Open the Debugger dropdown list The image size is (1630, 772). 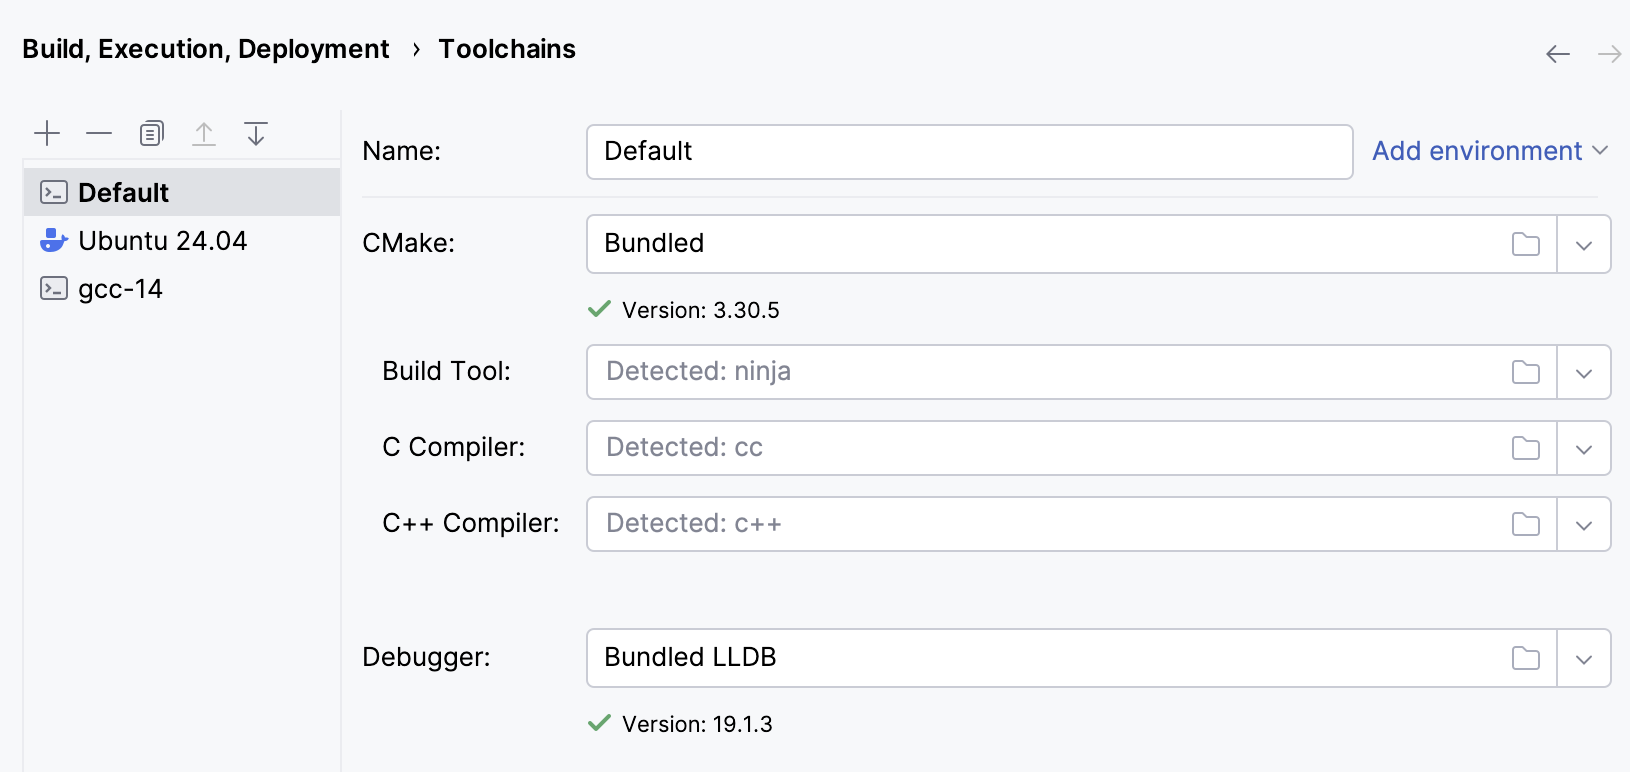[x=1583, y=657]
